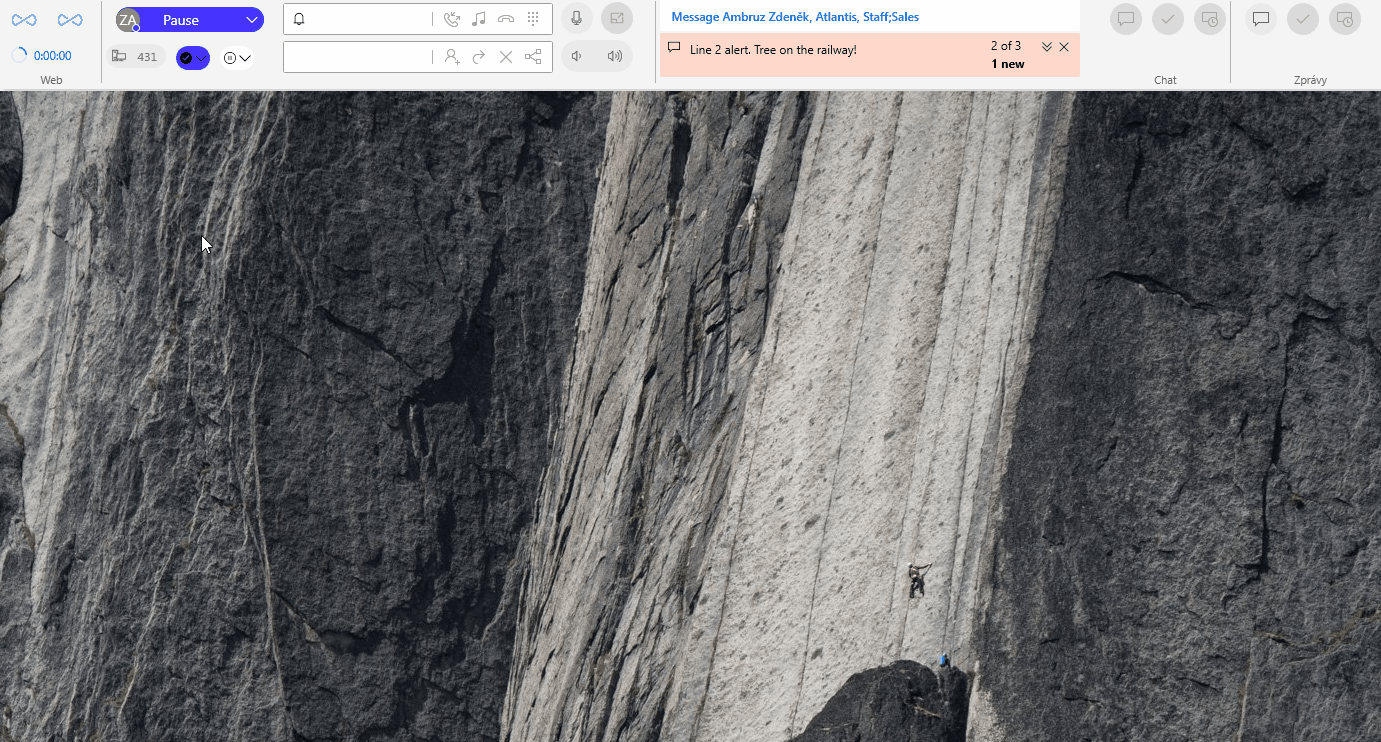Close the Line 2 alert notification
Viewport: 1381px width, 742px height.
(x=1064, y=47)
